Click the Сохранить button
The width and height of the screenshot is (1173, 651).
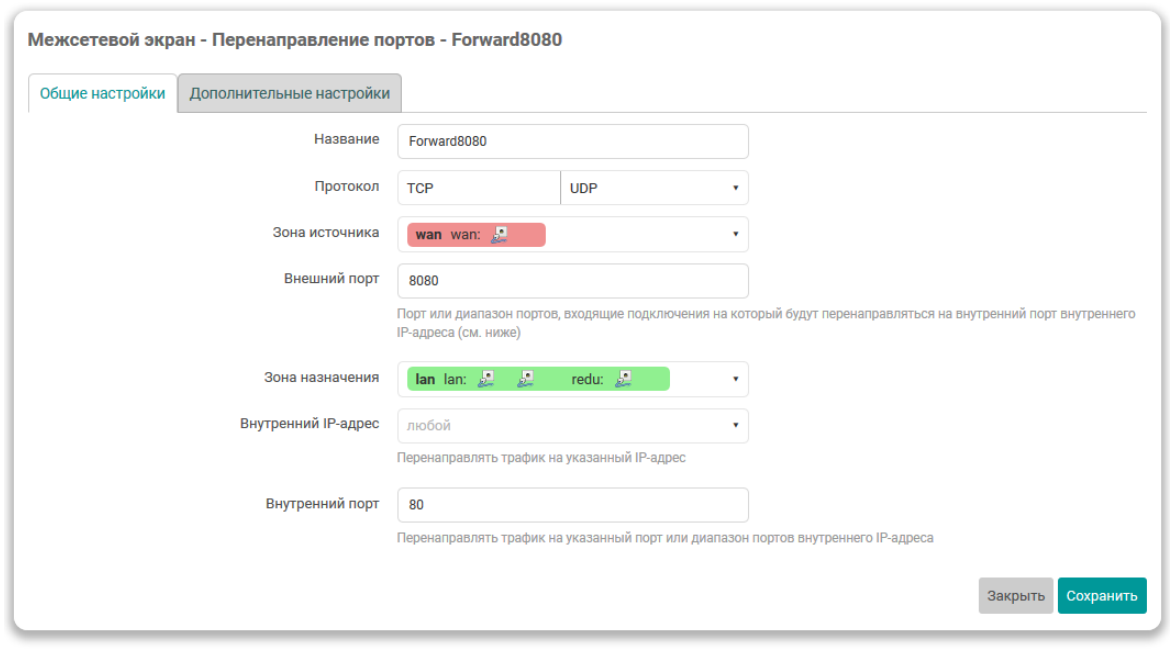[1101, 596]
